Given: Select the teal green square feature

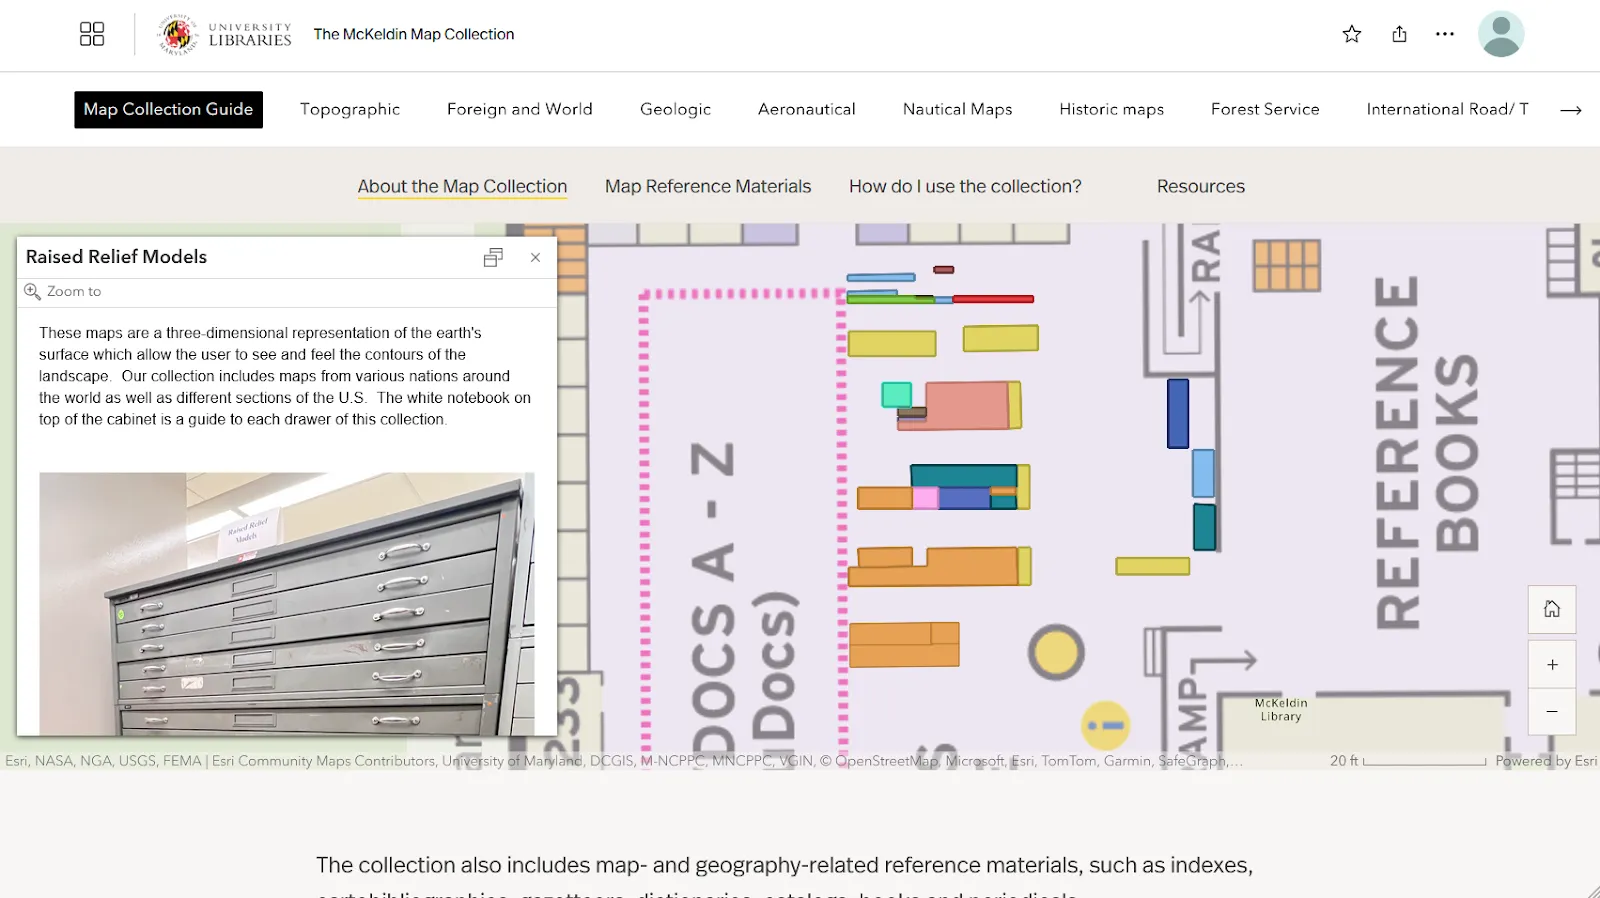Looking at the screenshot, I should pos(896,394).
